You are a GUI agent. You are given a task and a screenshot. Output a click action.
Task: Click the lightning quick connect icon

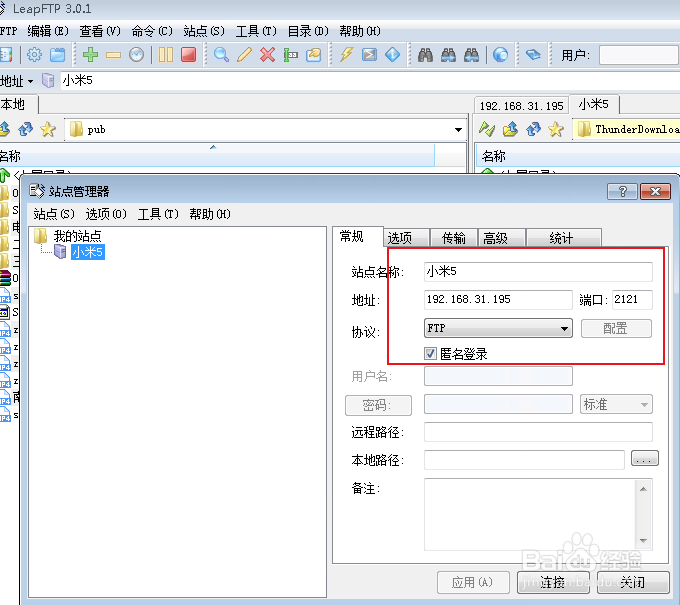point(346,55)
